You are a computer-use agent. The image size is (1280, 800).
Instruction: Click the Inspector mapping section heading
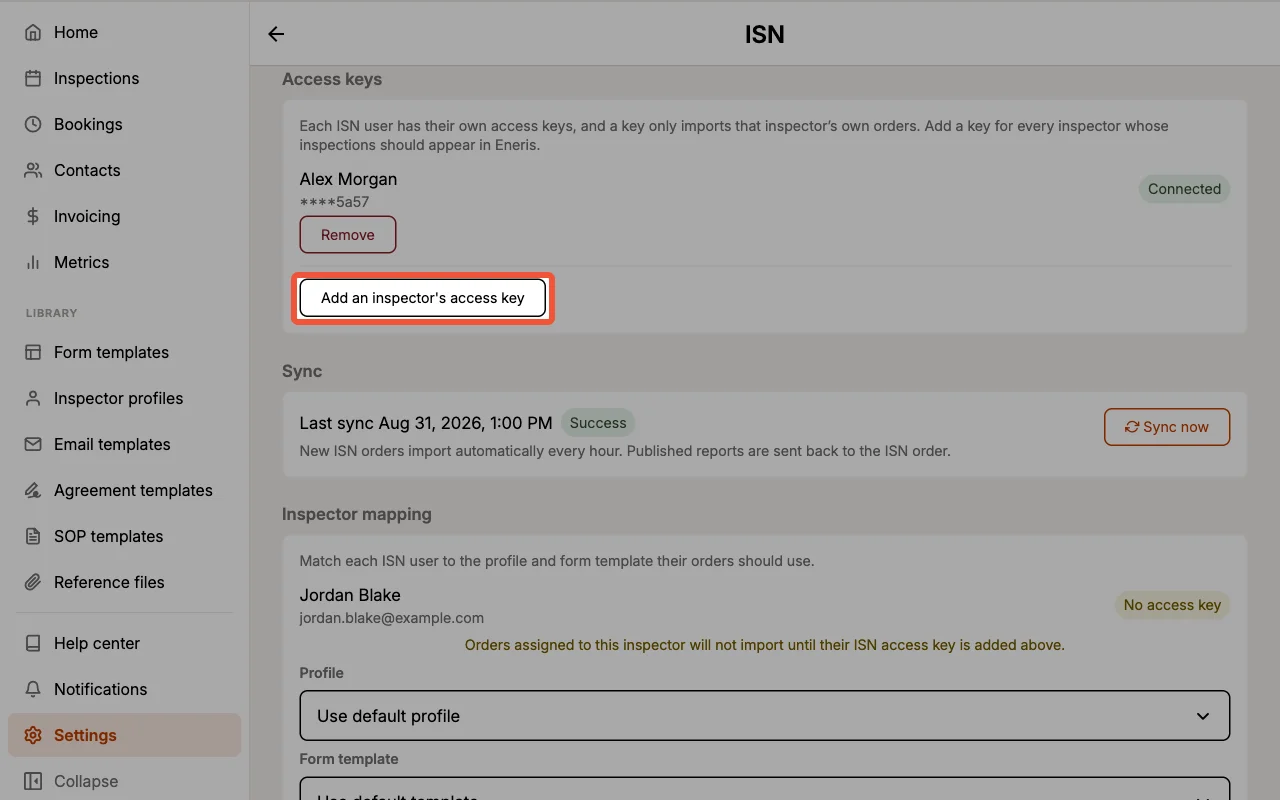pyautogui.click(x=357, y=514)
